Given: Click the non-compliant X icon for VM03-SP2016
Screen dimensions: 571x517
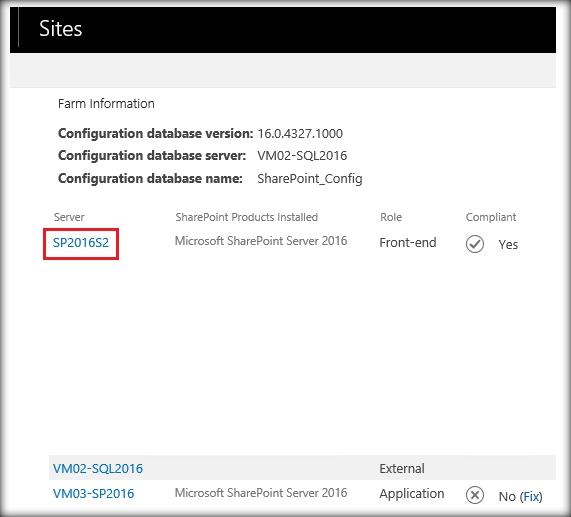Looking at the screenshot, I should pyautogui.click(x=475, y=495).
